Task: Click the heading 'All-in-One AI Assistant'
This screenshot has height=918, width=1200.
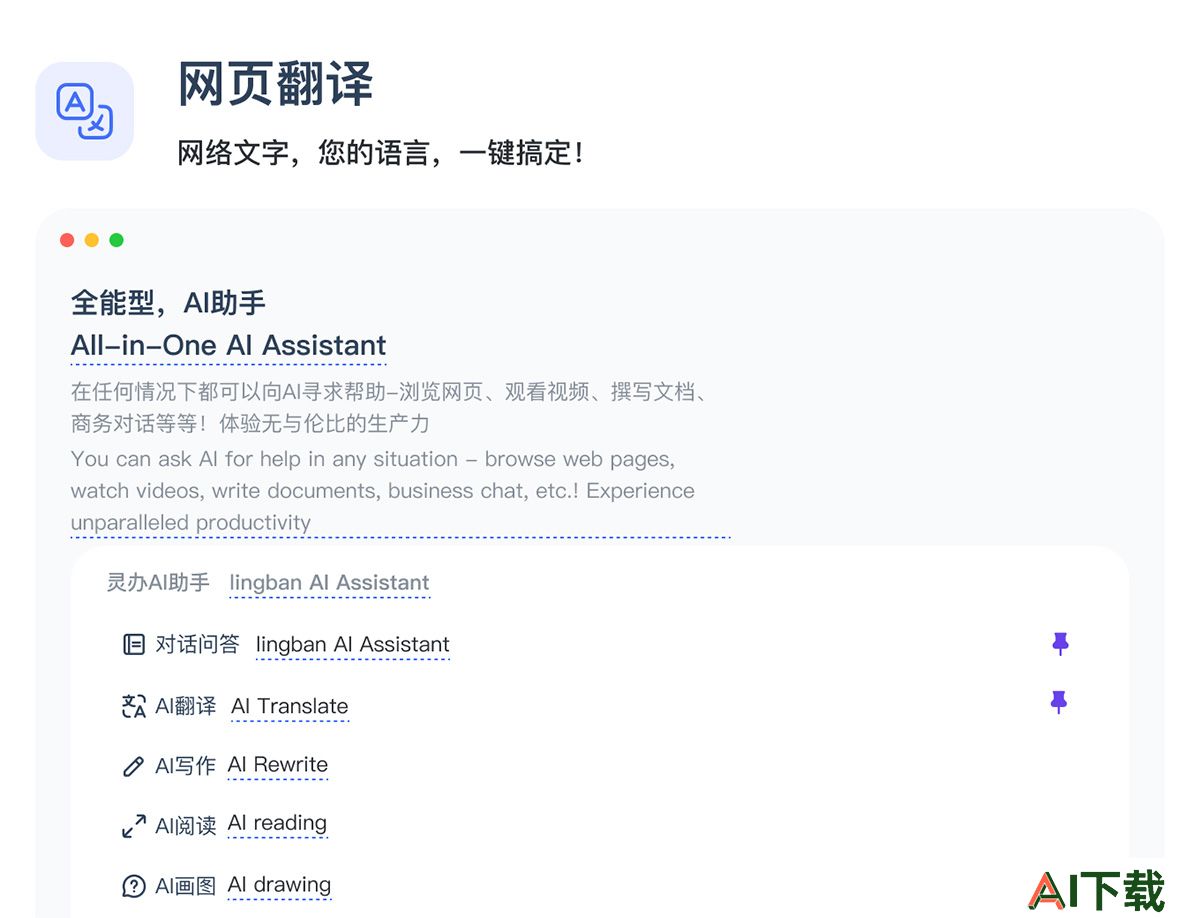Action: tap(228, 346)
